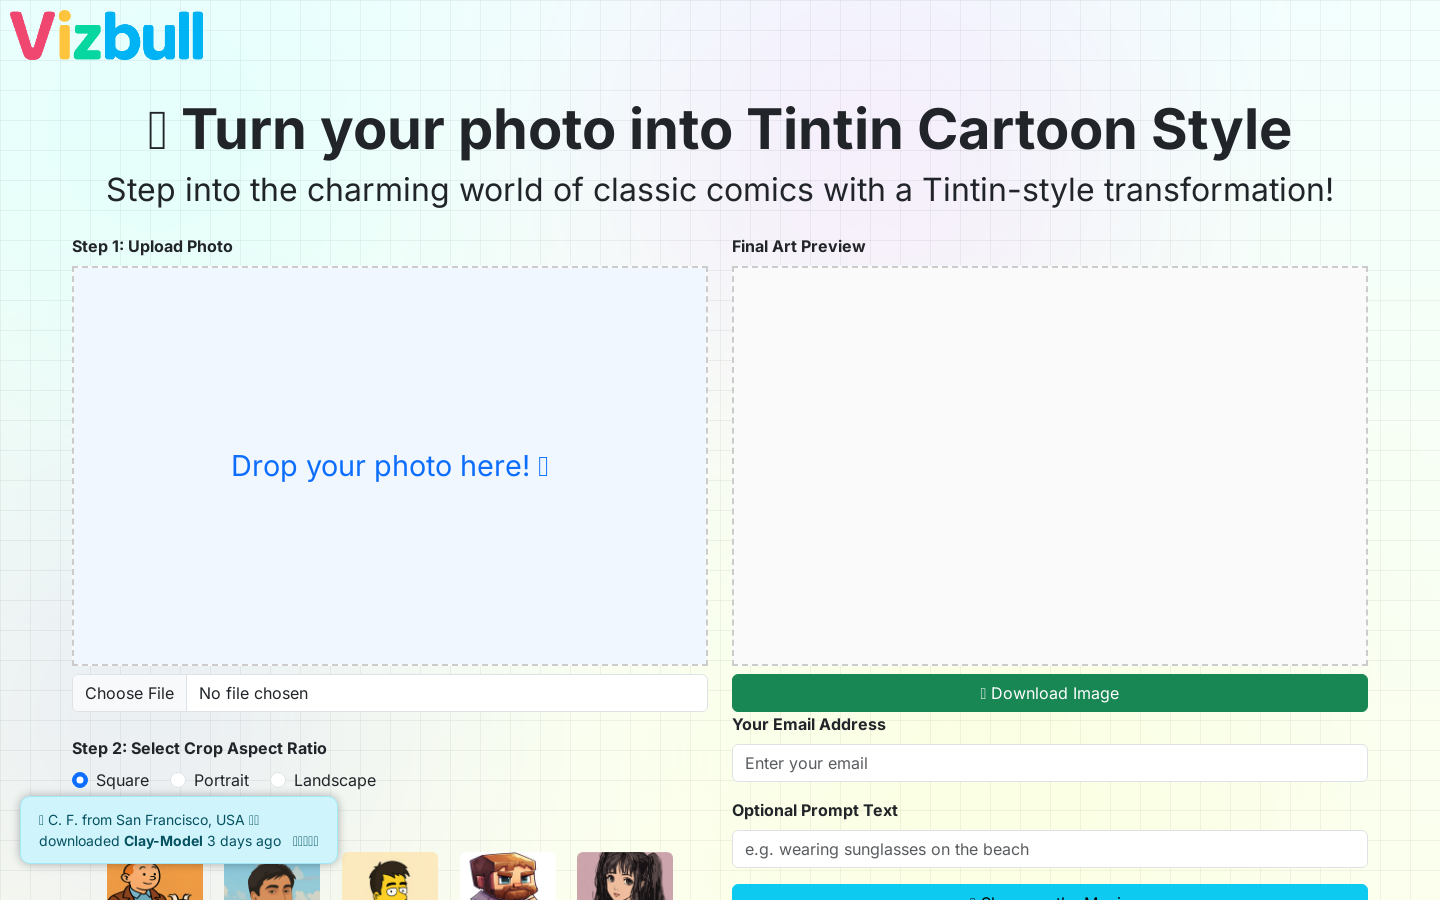Choose the anime girl style thumbnail
The width and height of the screenshot is (1440, 900).
click(625, 876)
